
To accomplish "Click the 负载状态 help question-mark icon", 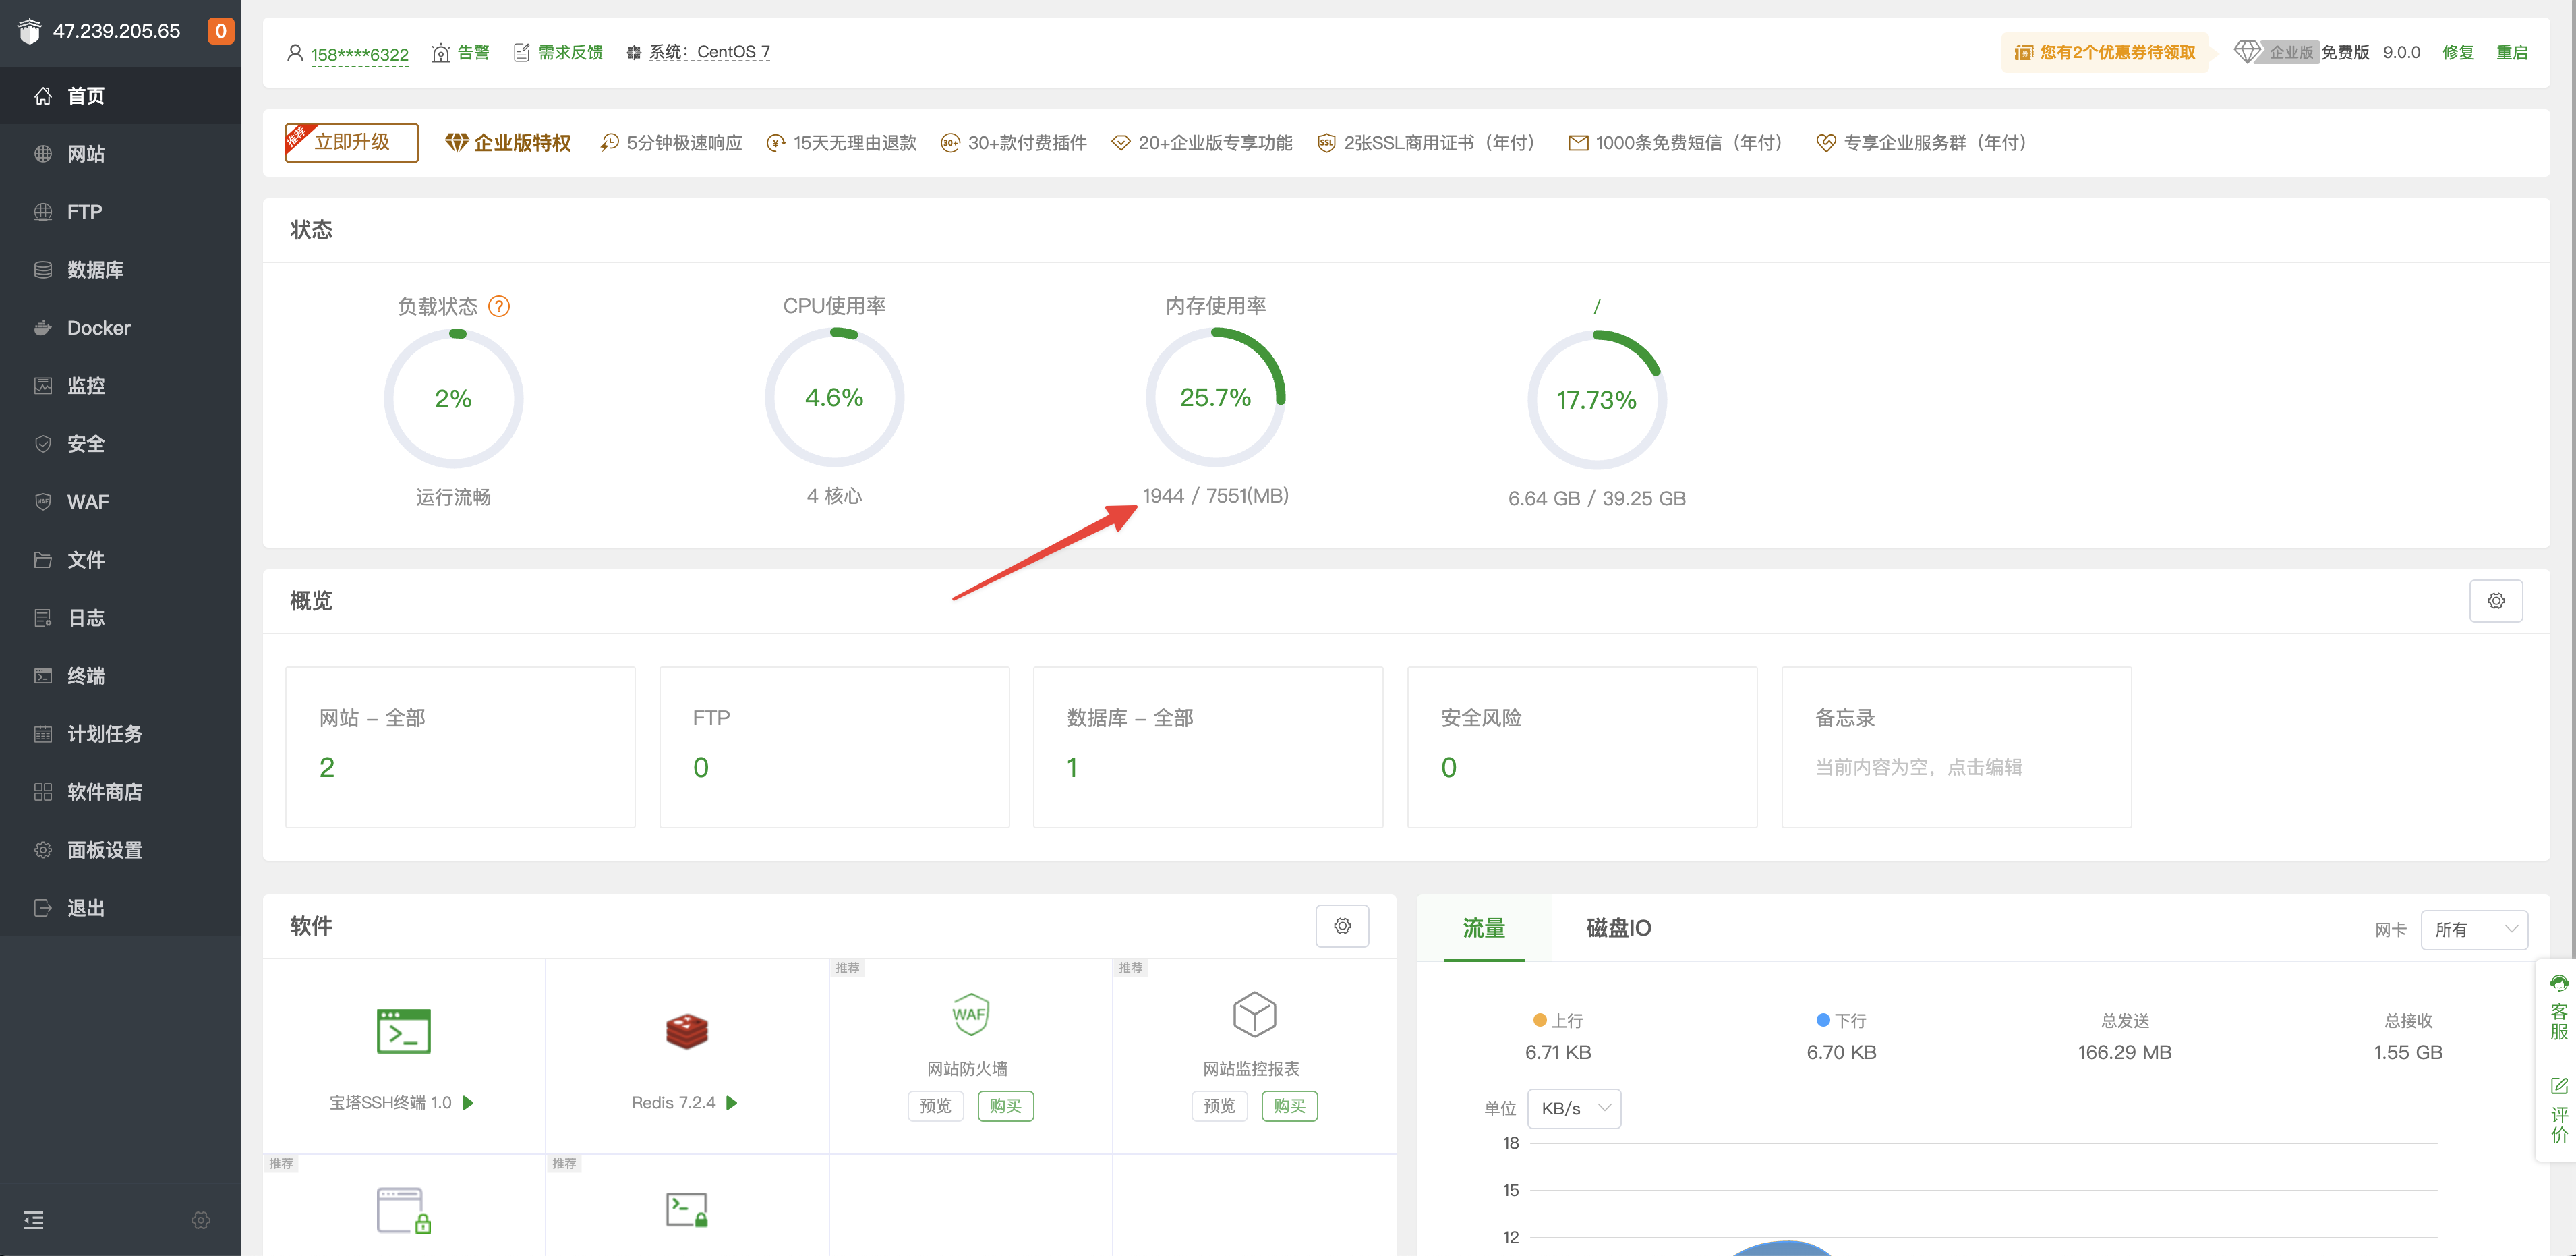I will click(x=499, y=306).
